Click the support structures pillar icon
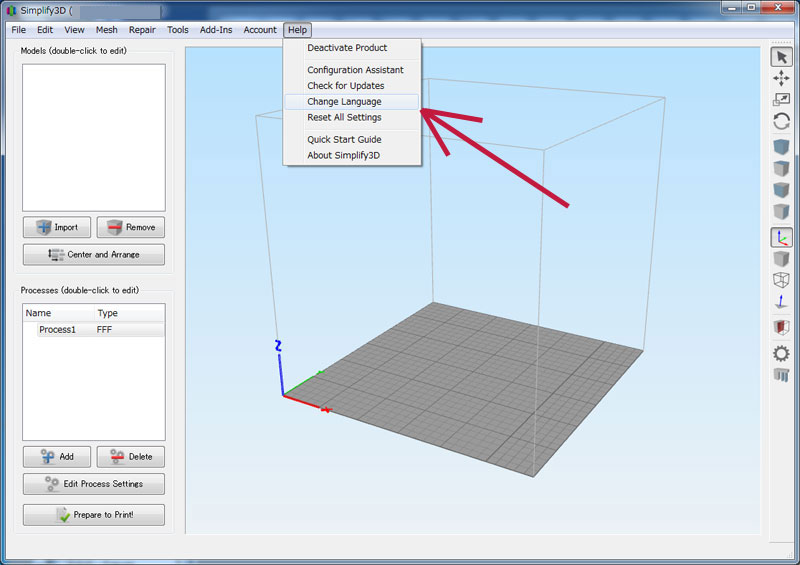 (x=781, y=375)
